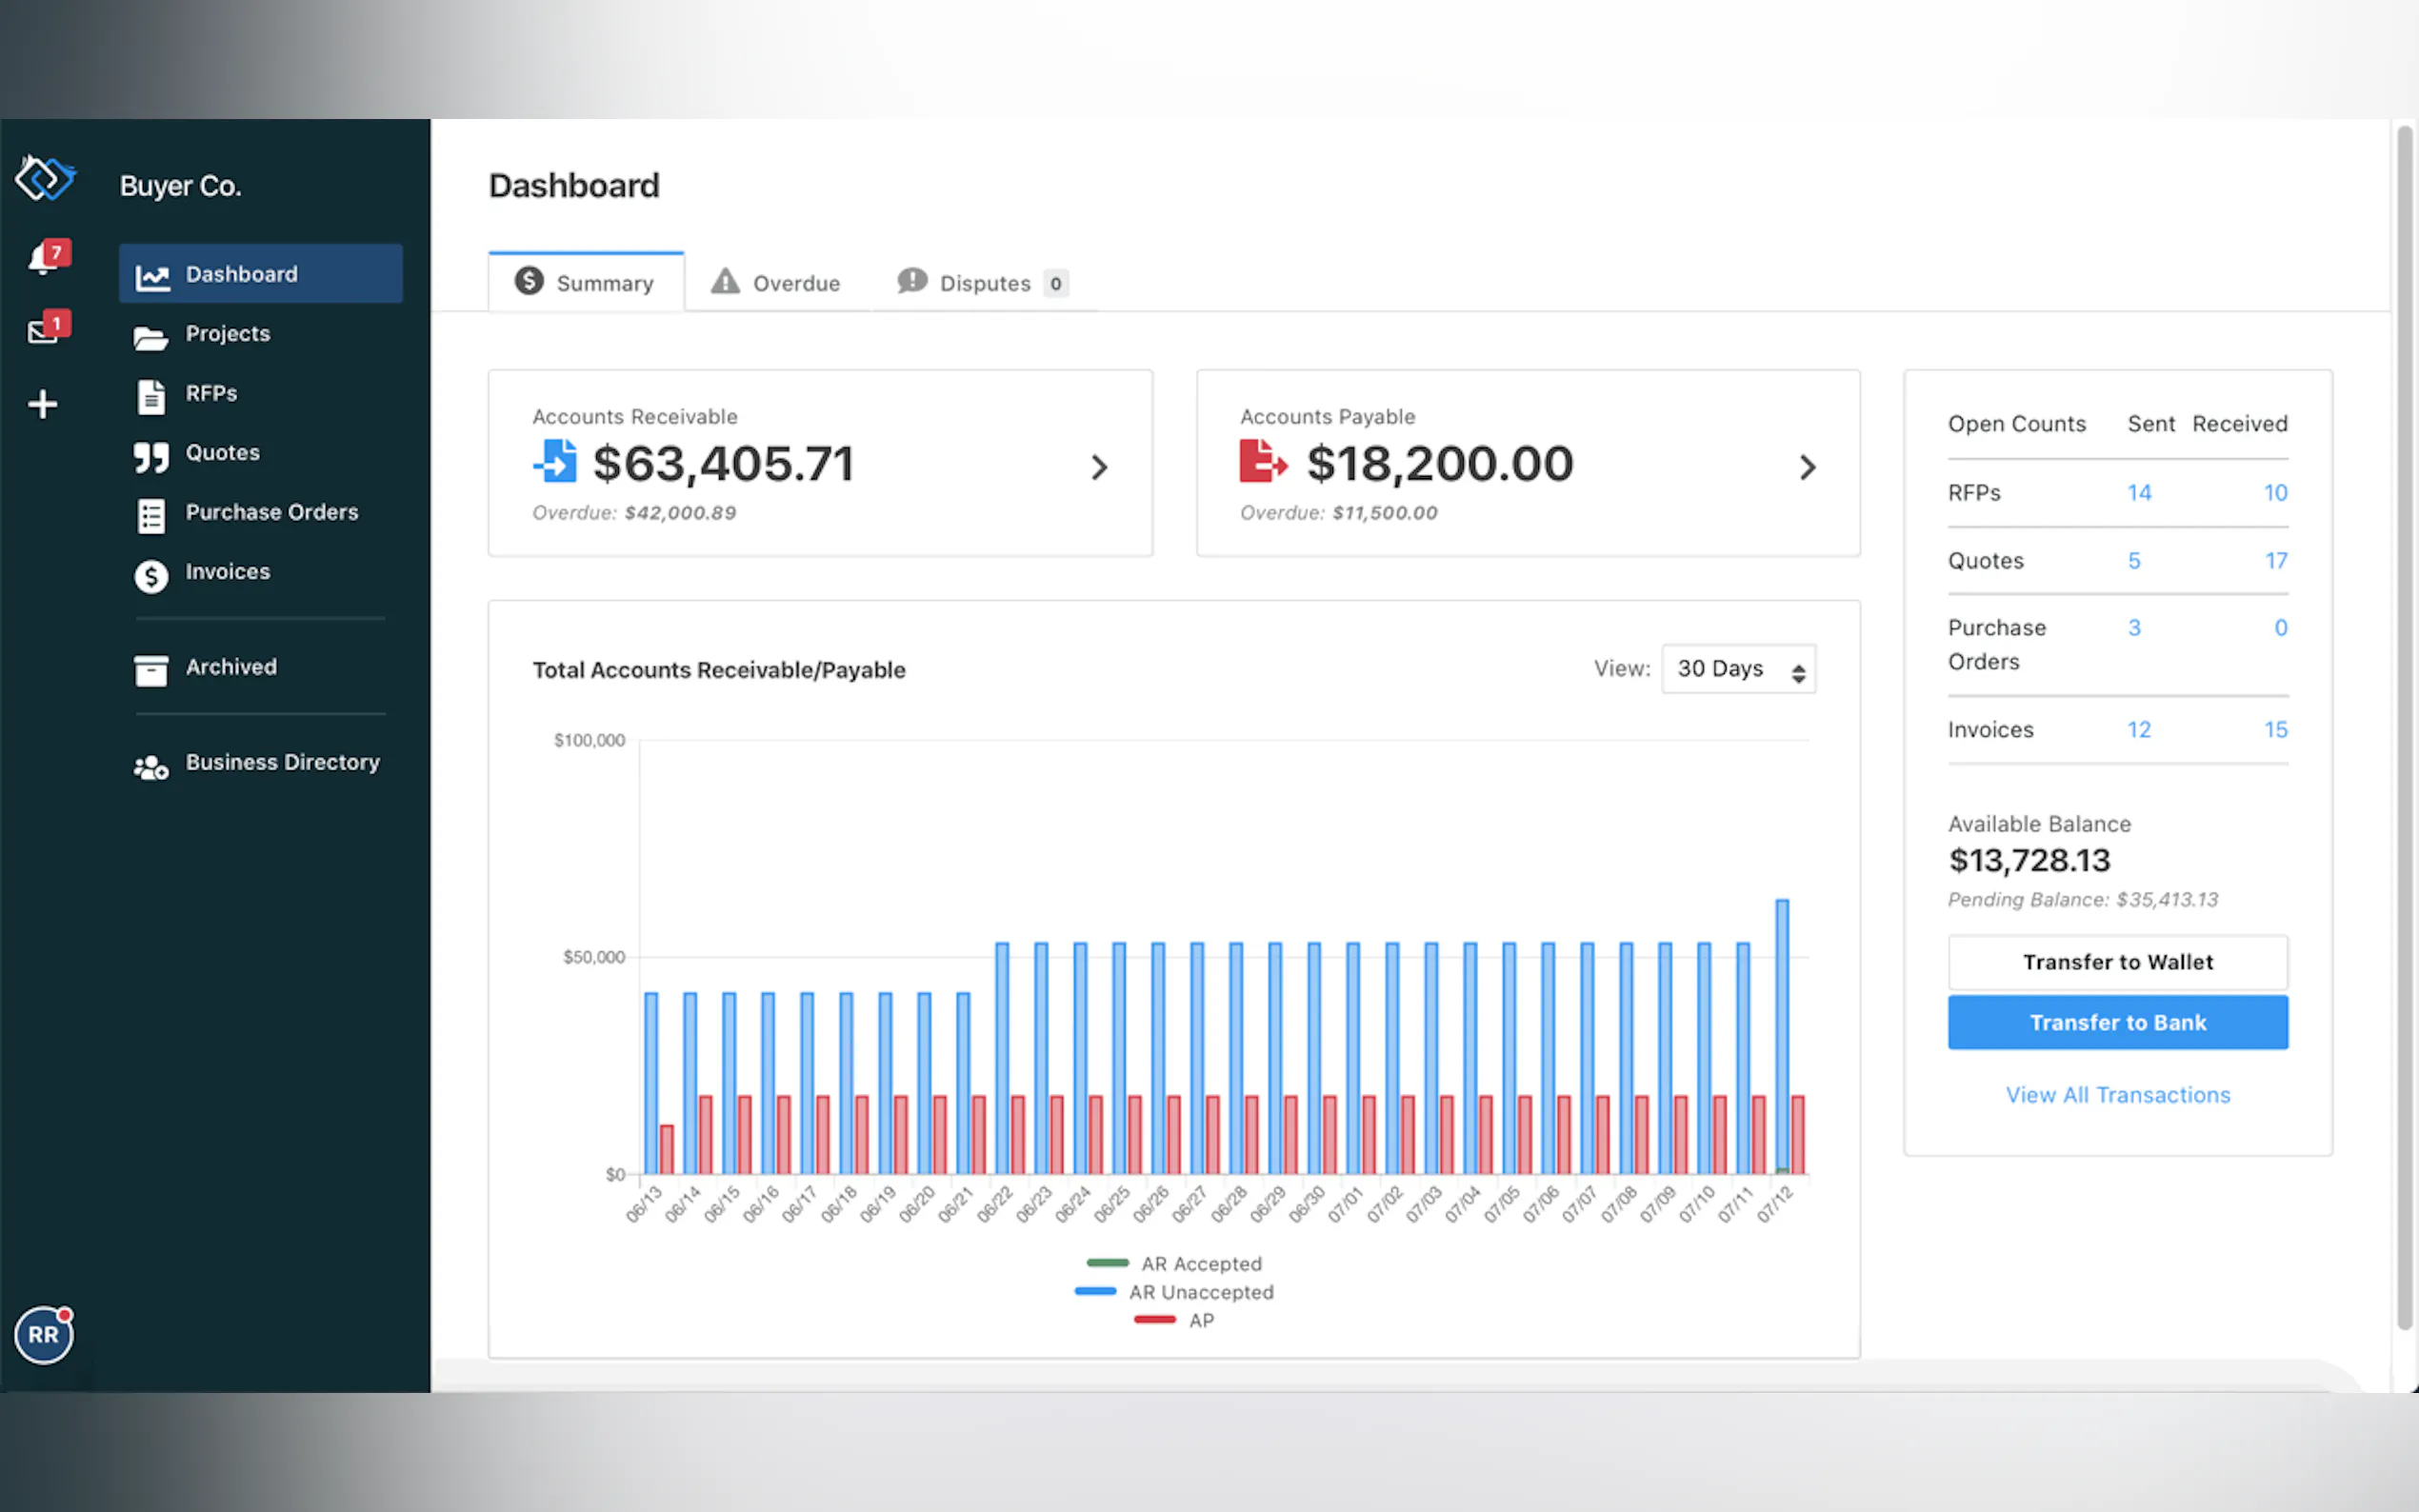Toggle AR Accepted legend series

[1201, 1264]
